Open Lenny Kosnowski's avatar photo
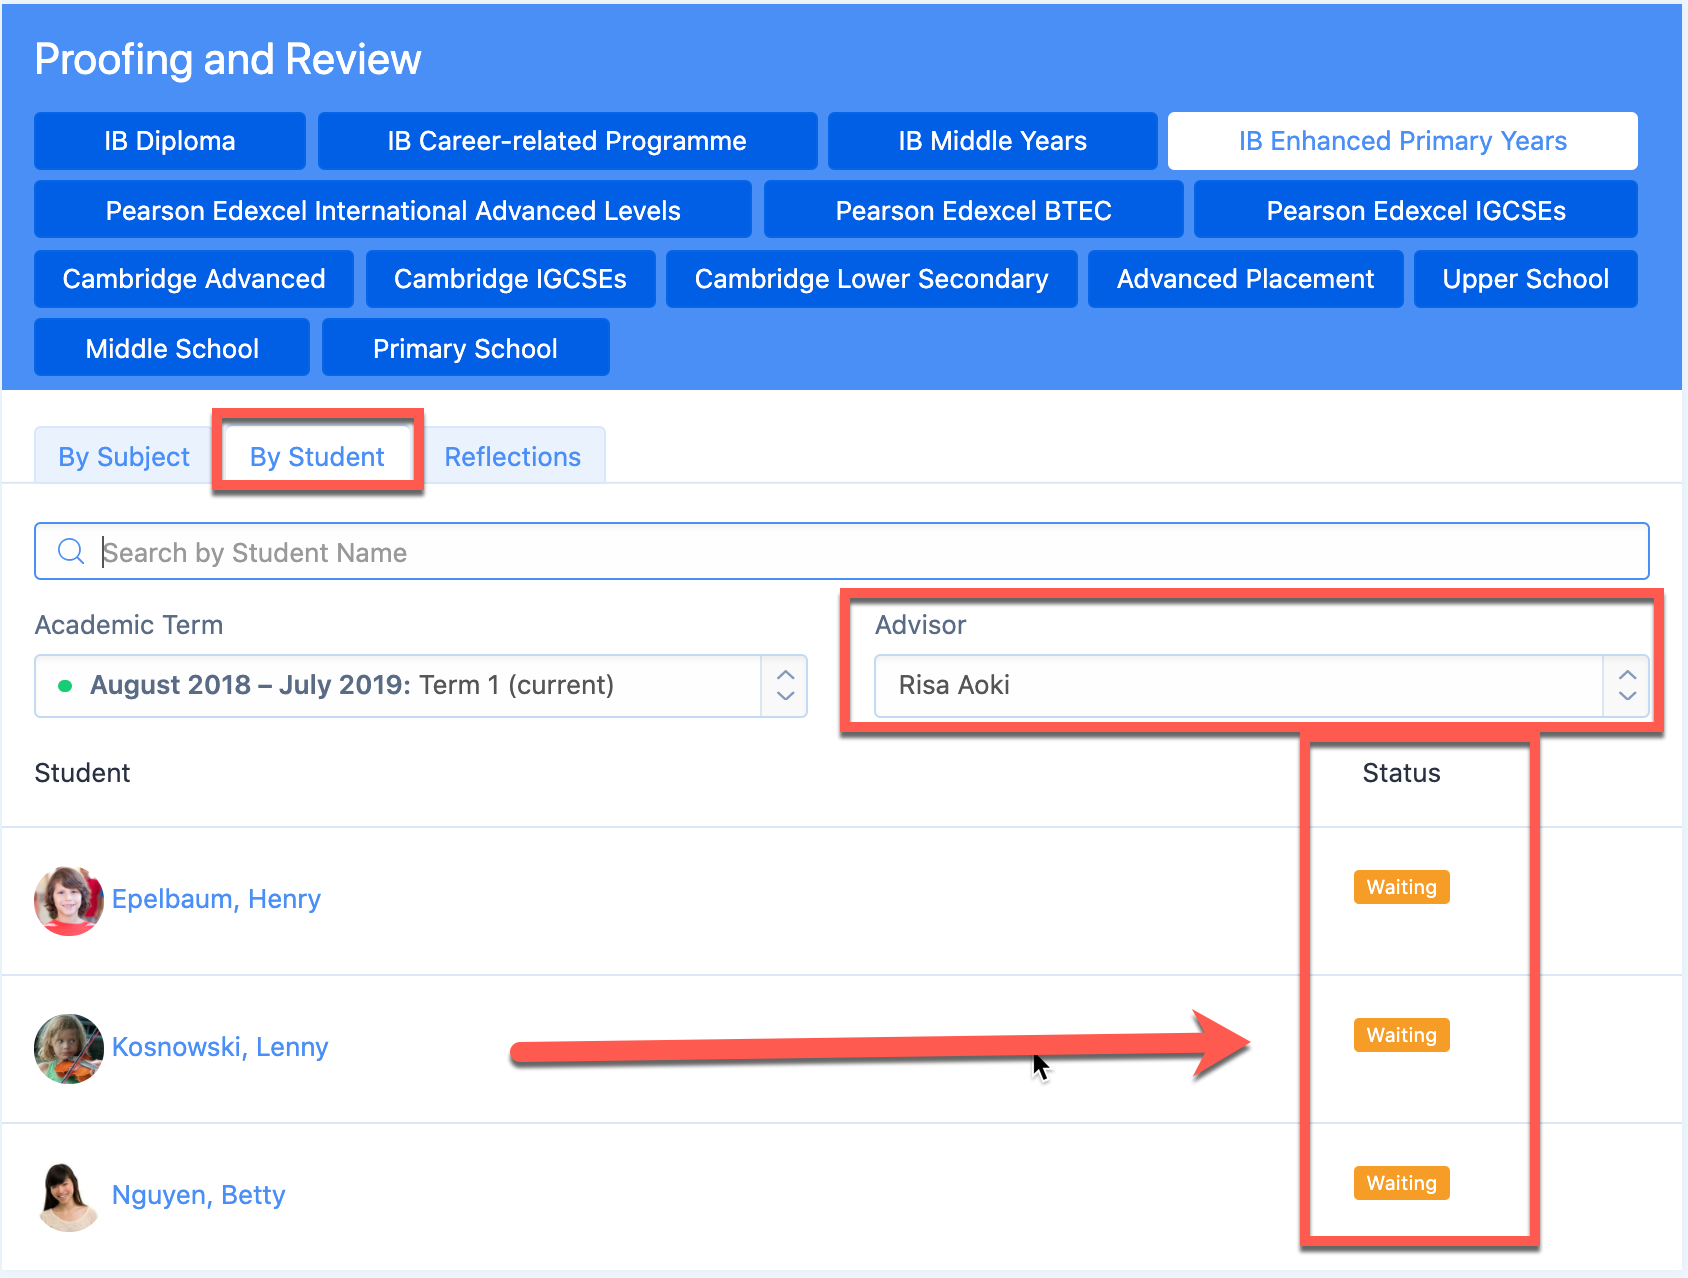Viewport: 1688px width, 1278px height. pyautogui.click(x=69, y=1048)
